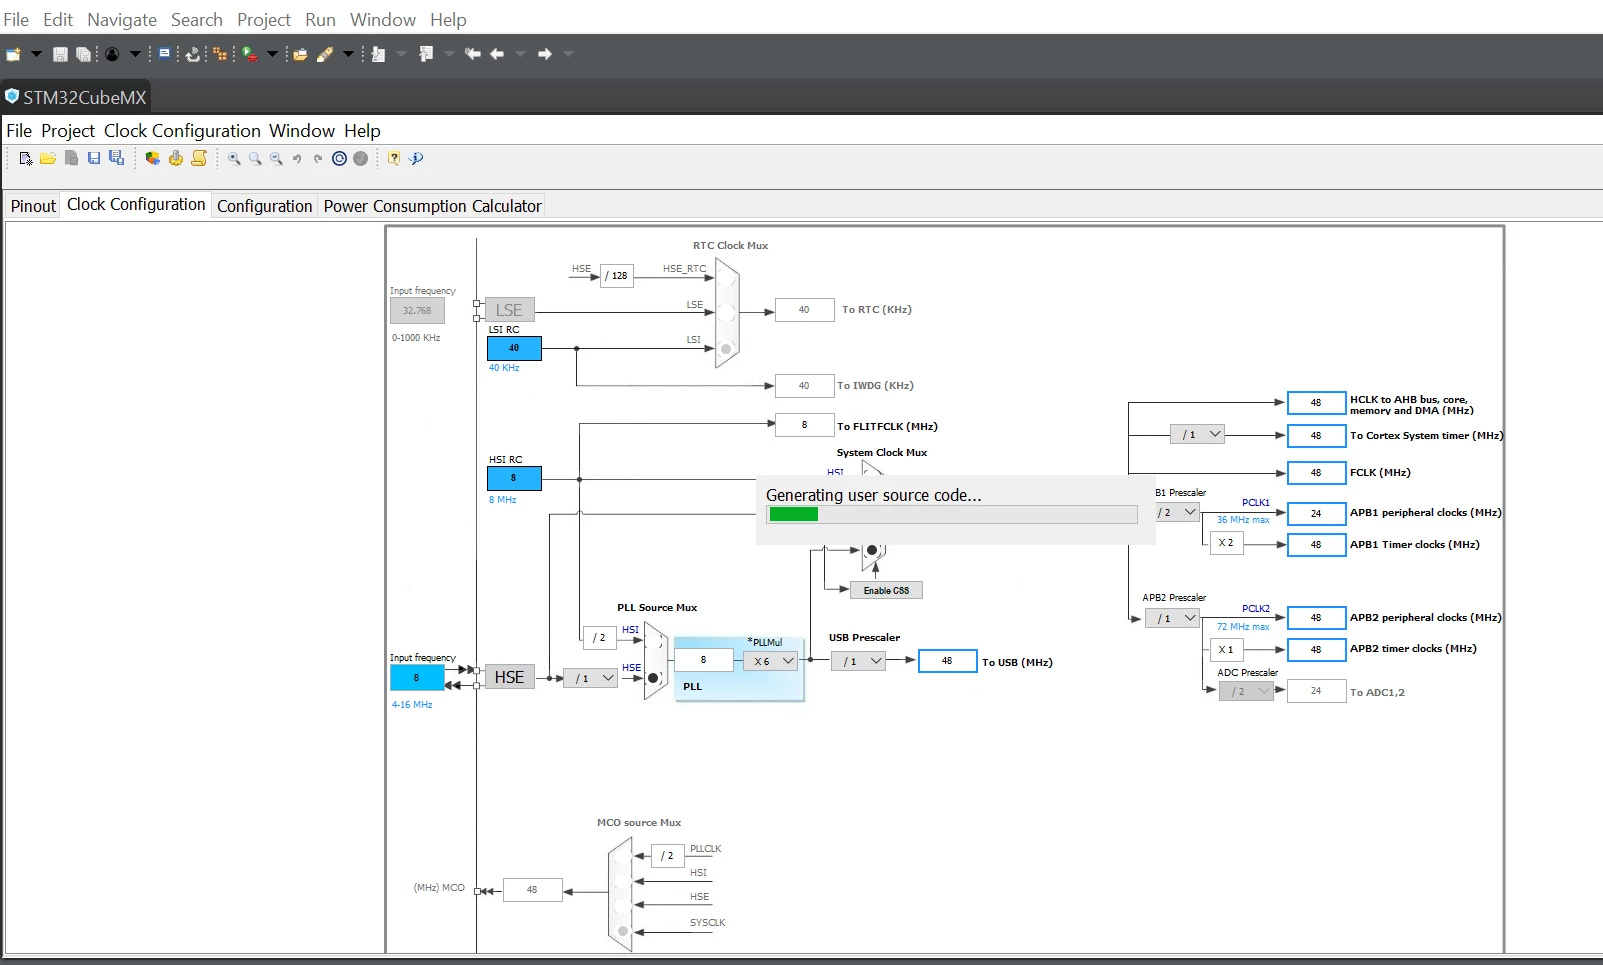Open dropdown arrow next to run icon

point(272,54)
